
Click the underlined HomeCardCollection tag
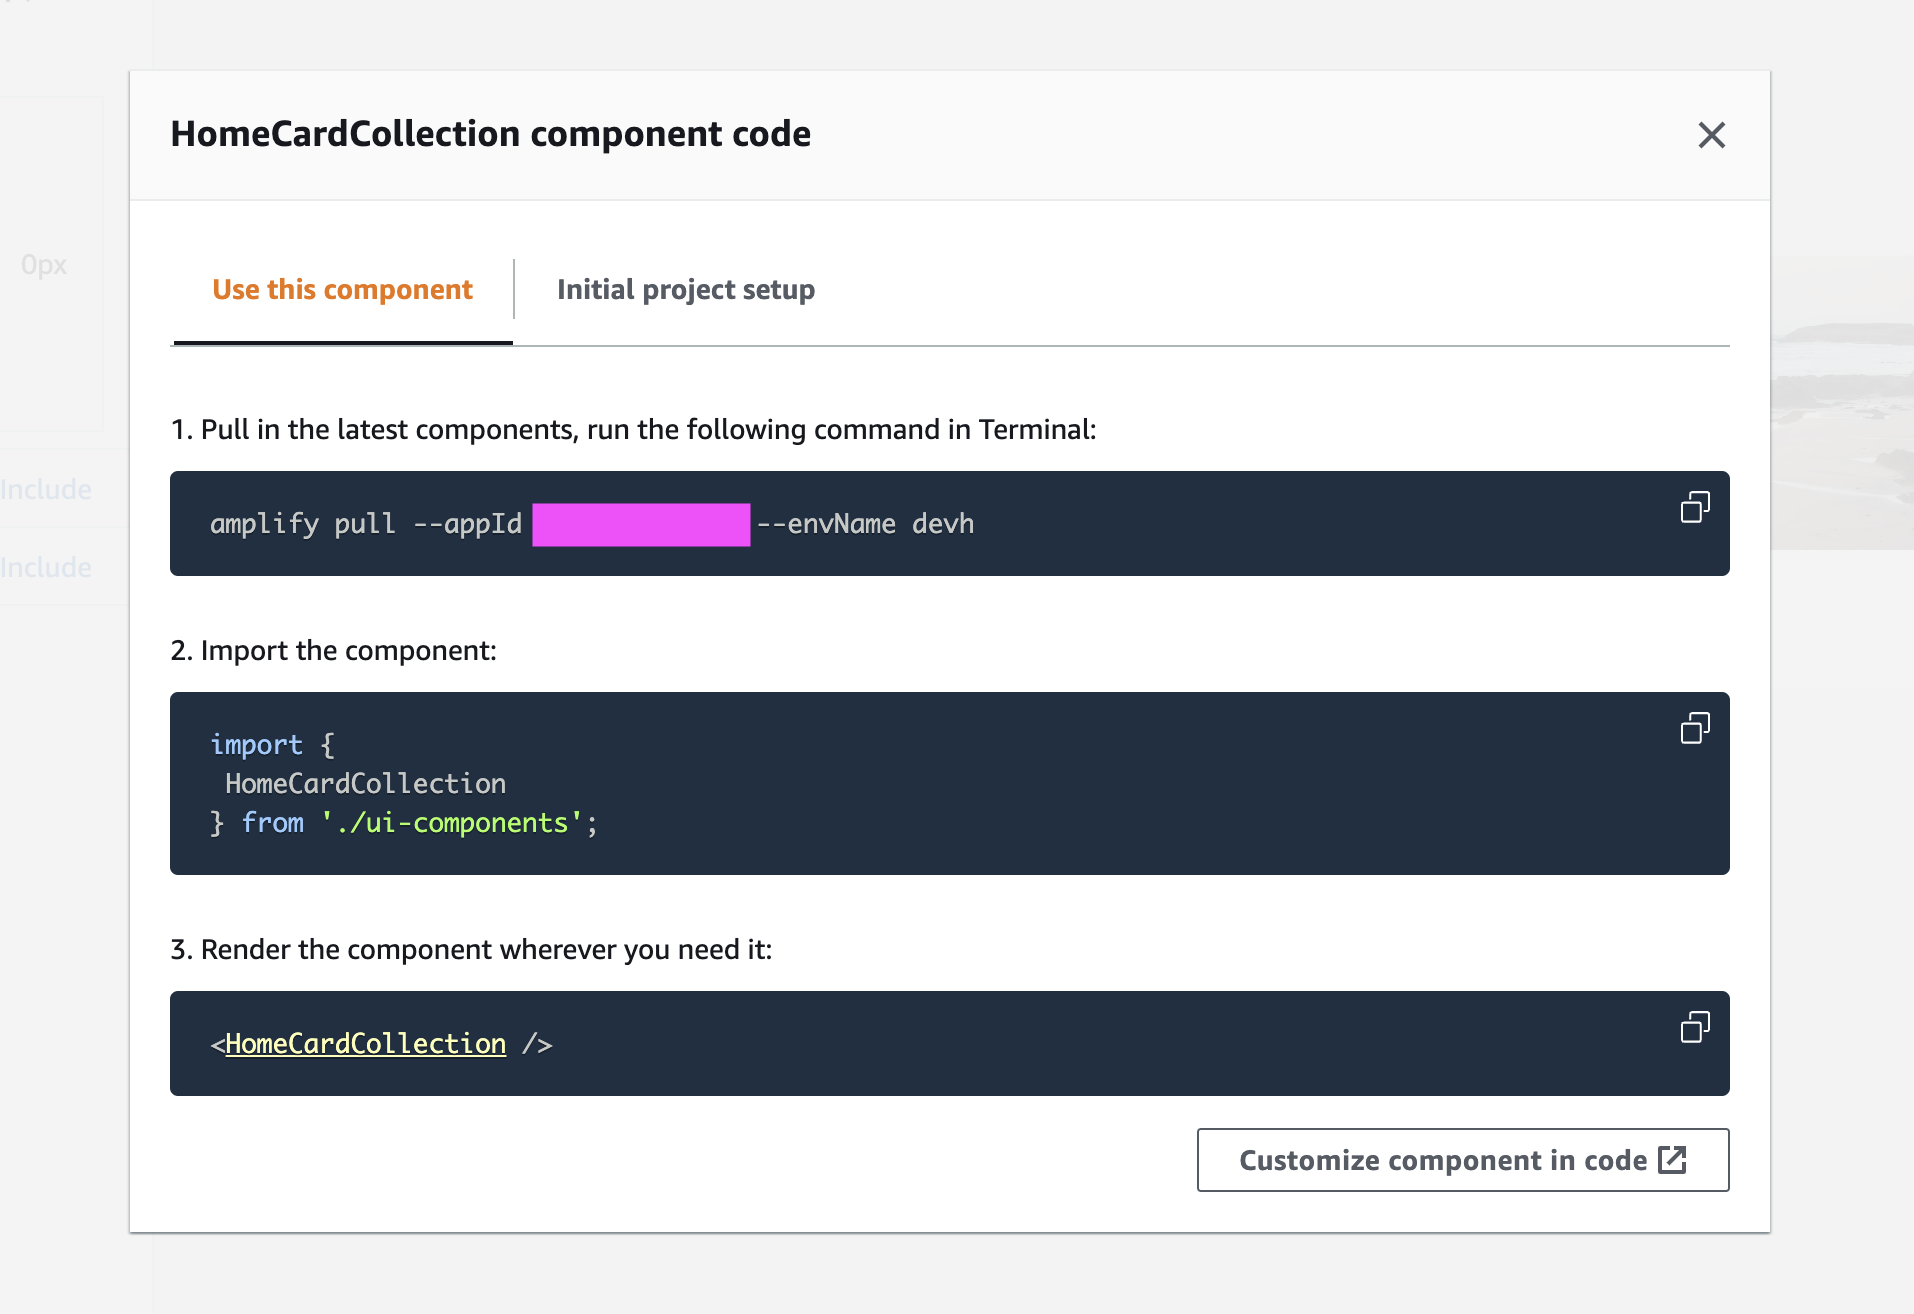365,1044
